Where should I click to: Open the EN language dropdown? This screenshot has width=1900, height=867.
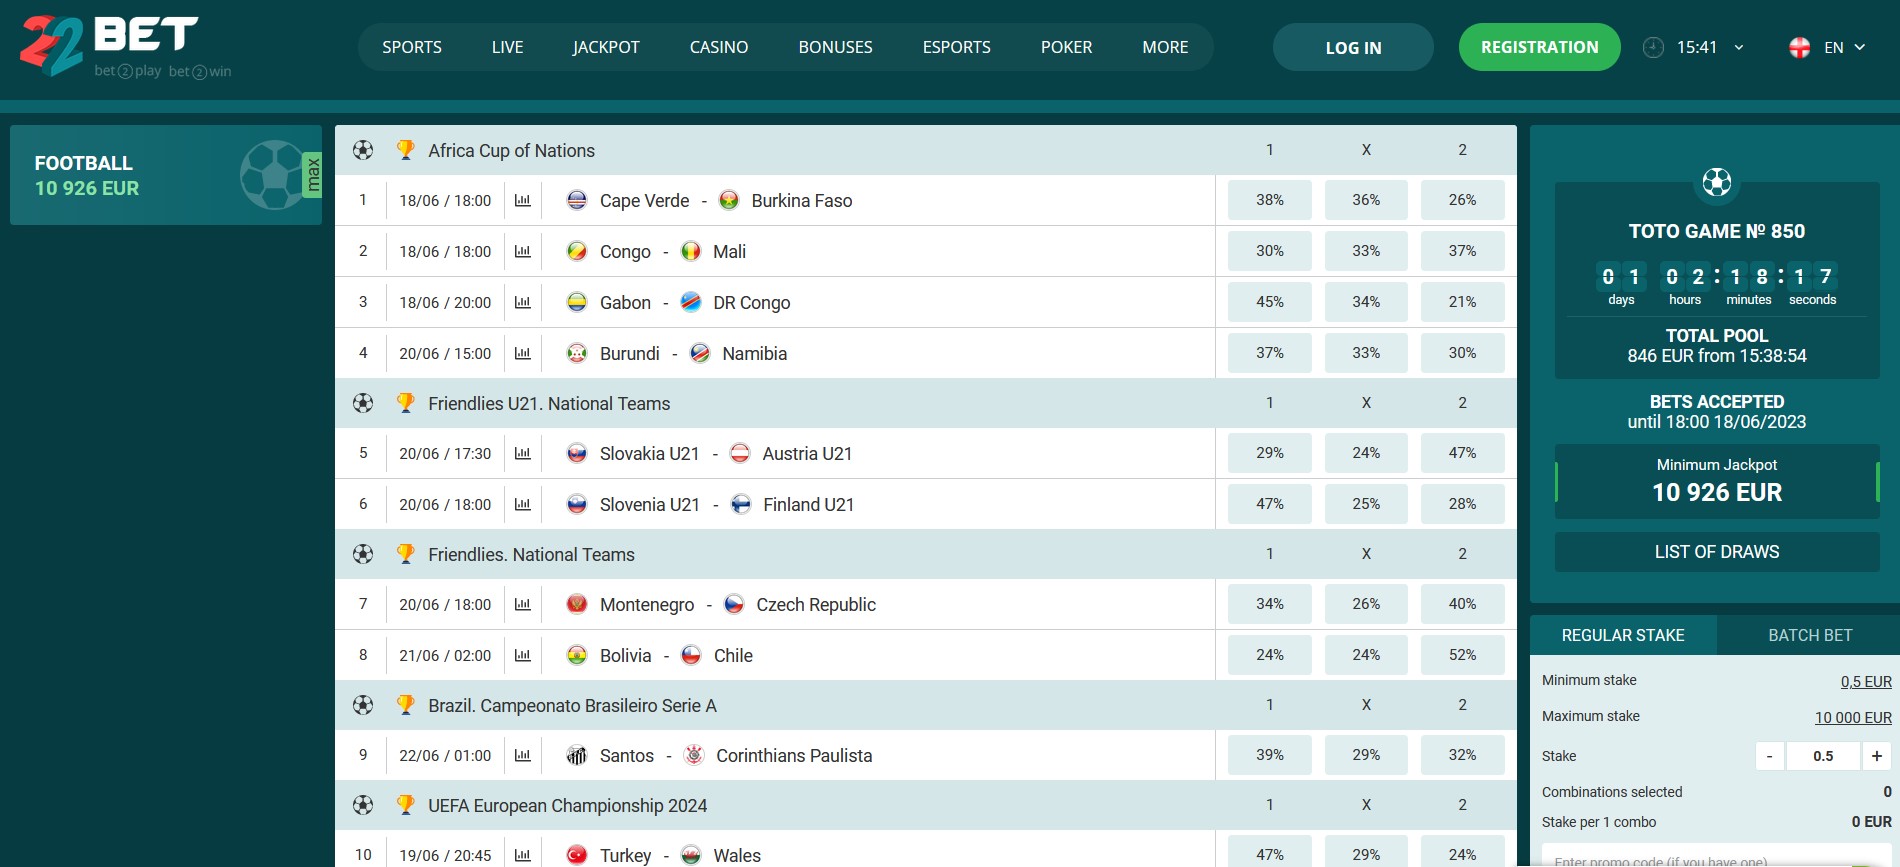click(1845, 47)
